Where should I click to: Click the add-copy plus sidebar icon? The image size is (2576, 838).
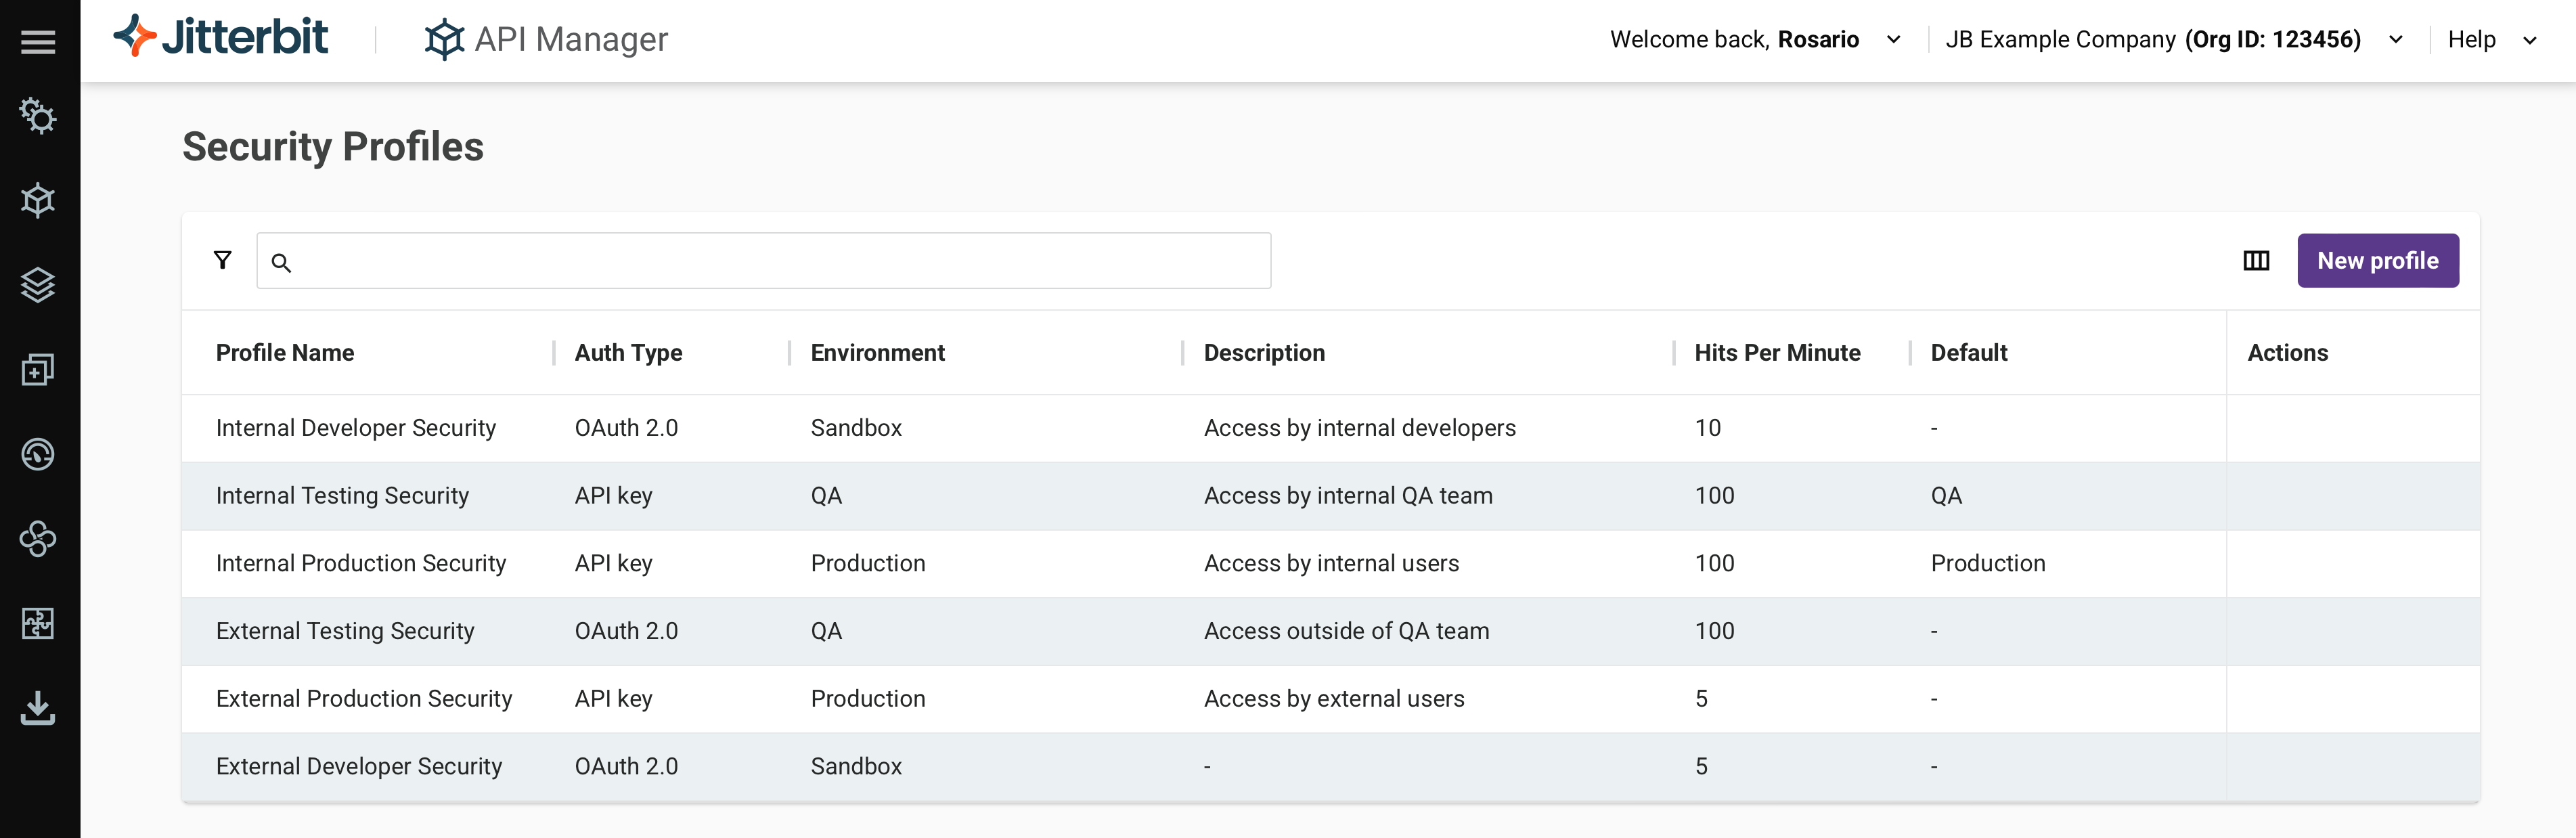tap(38, 370)
